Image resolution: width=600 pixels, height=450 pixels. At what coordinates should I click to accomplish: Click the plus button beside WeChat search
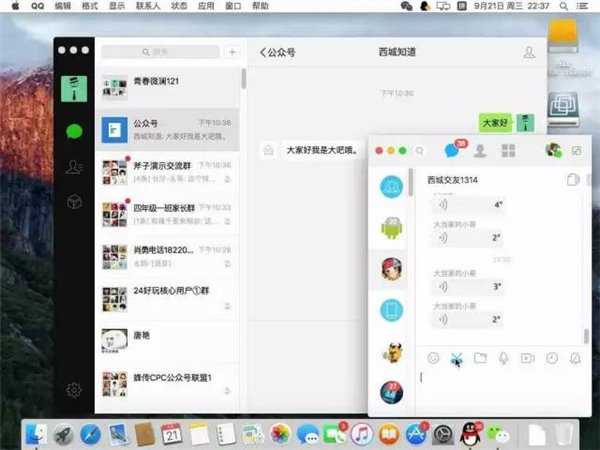(x=232, y=51)
